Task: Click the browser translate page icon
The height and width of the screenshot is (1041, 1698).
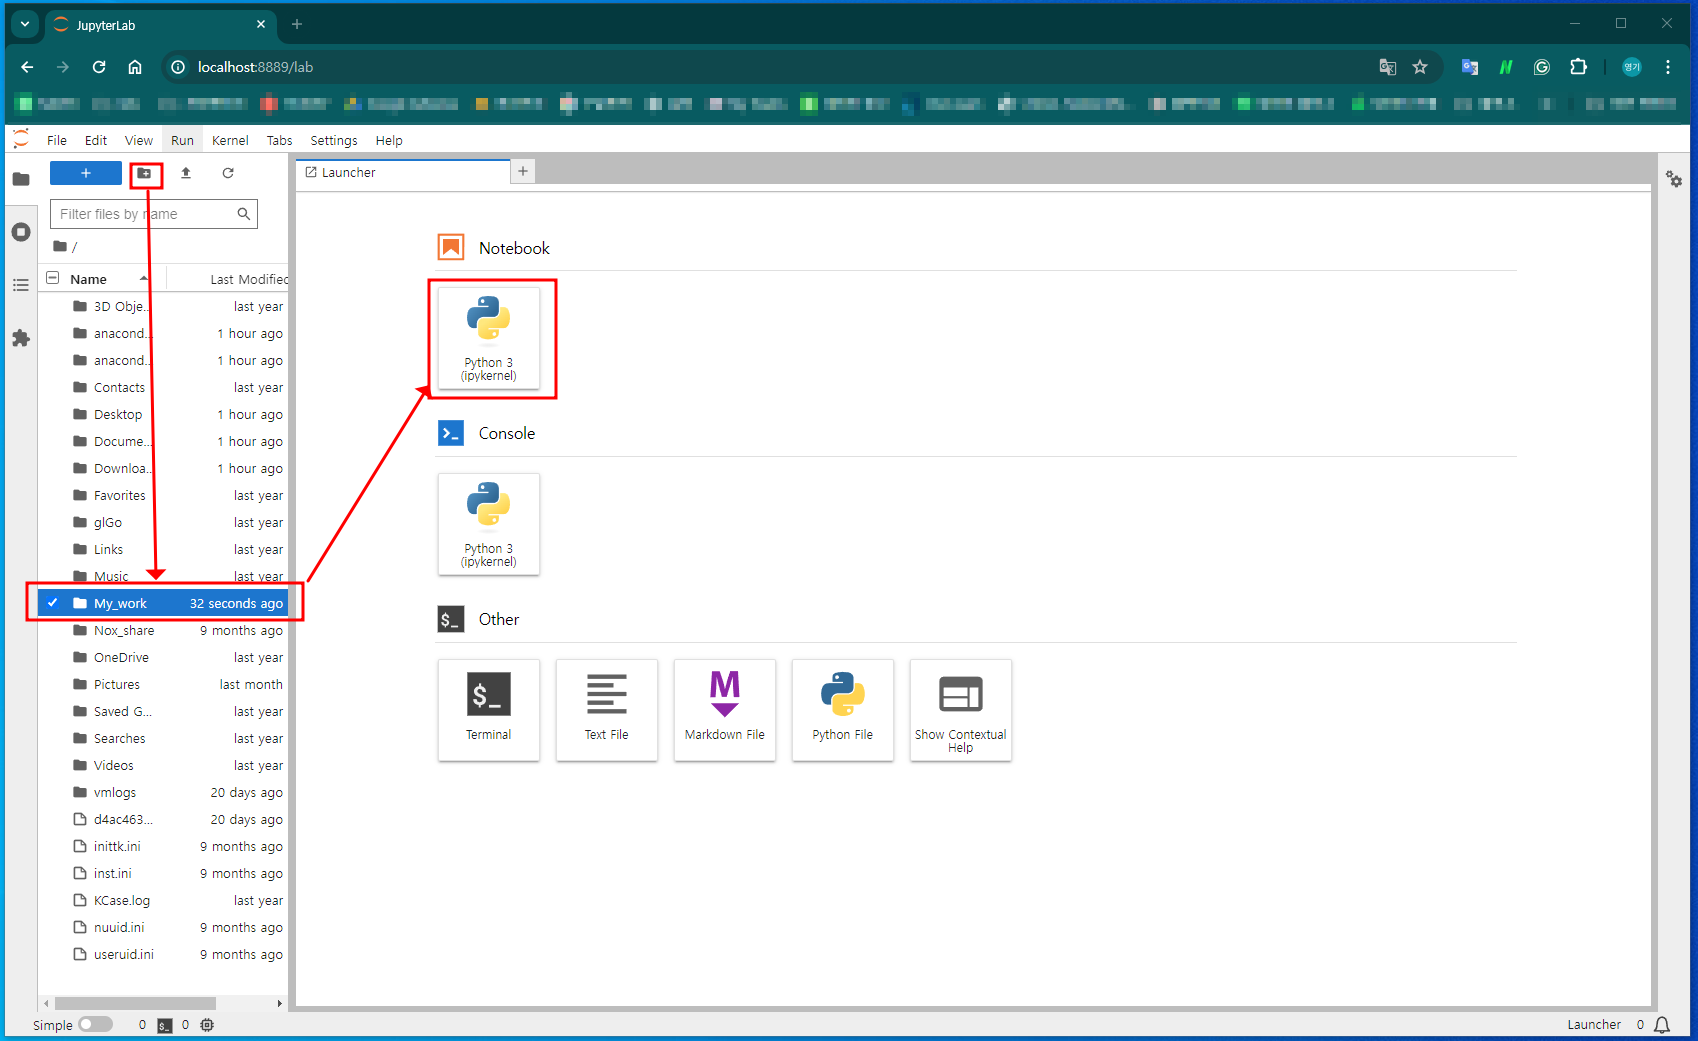Action: coord(1388,67)
